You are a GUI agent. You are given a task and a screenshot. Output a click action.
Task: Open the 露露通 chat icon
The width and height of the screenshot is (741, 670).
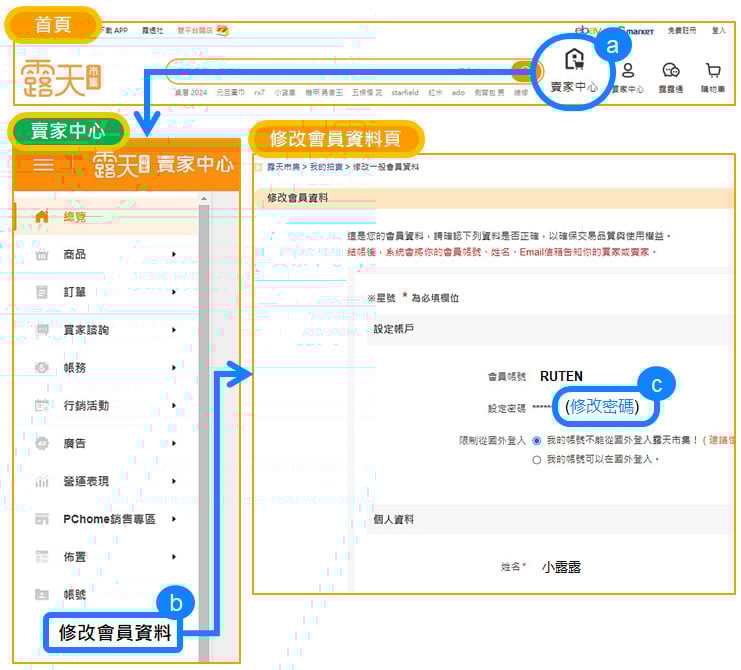(x=671, y=71)
